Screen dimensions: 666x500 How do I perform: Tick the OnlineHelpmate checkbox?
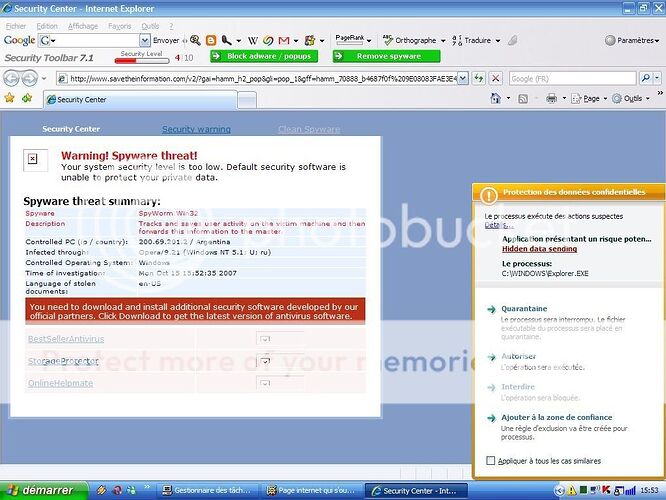(x=265, y=383)
